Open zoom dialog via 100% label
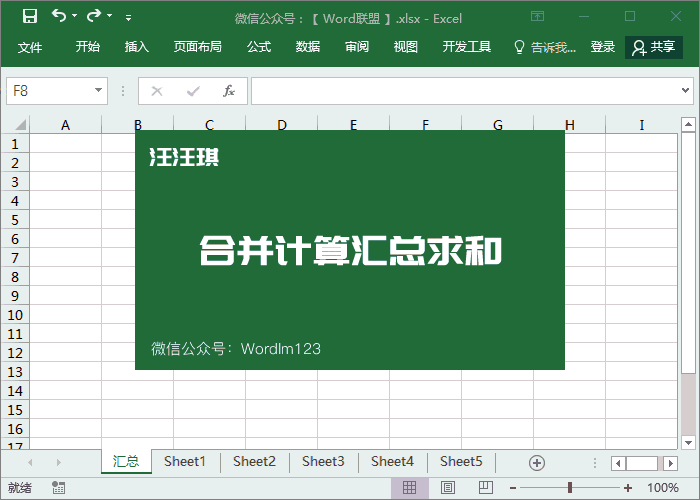Image resolution: width=700 pixels, height=500 pixels. [x=663, y=488]
